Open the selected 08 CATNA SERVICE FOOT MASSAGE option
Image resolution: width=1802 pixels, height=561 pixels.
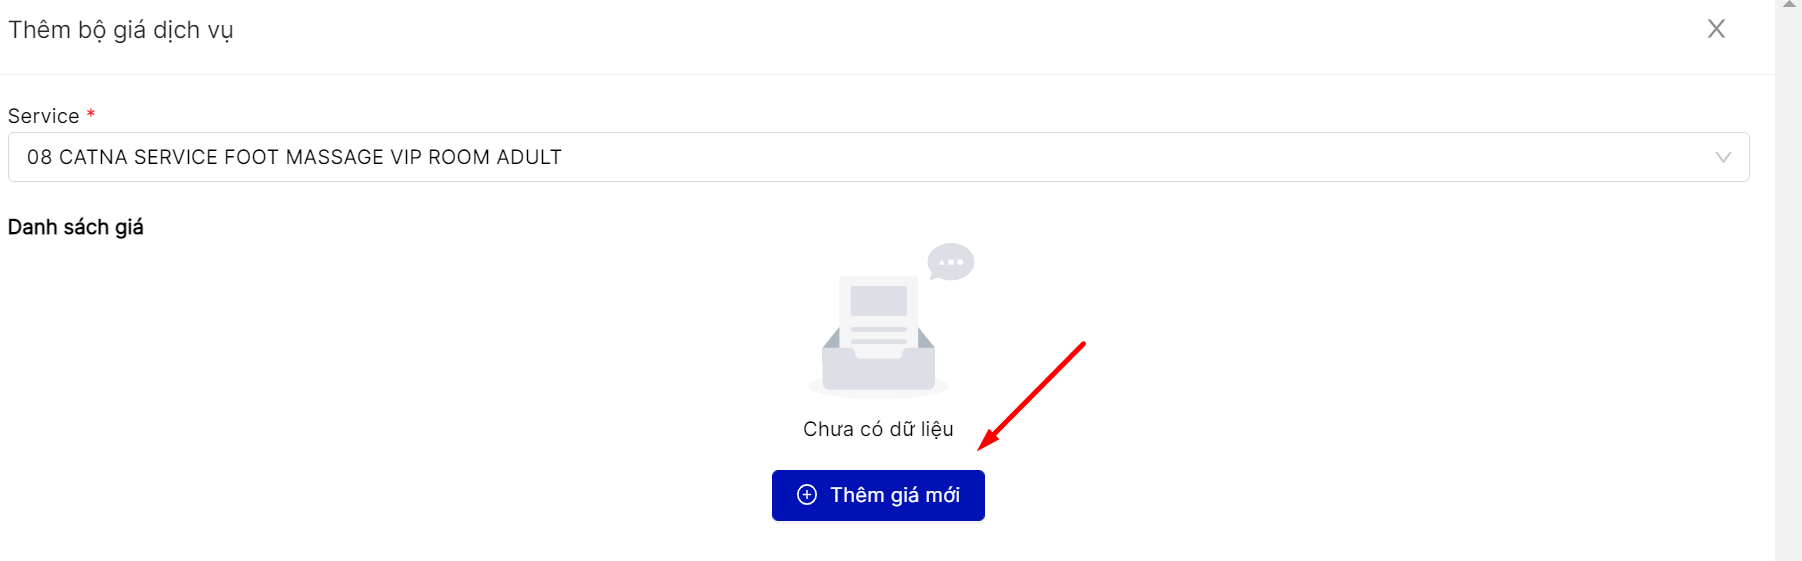pyautogui.click(x=294, y=157)
